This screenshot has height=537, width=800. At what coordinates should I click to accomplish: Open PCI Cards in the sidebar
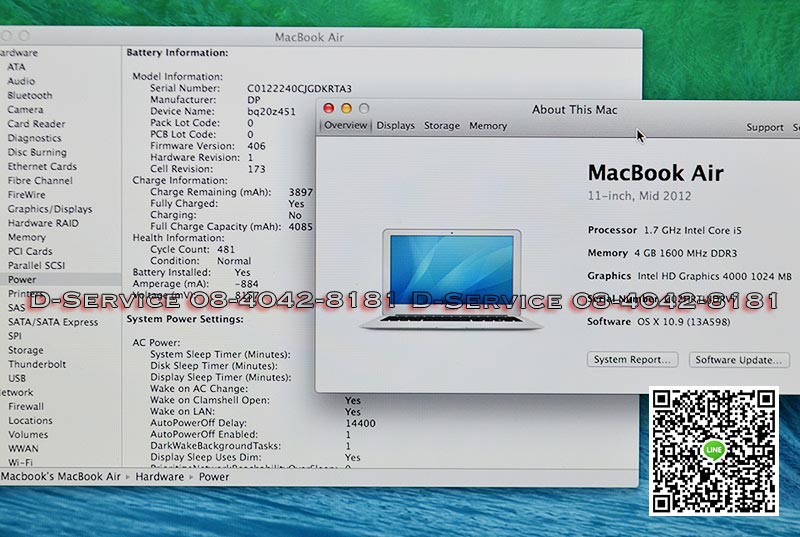tap(30, 251)
